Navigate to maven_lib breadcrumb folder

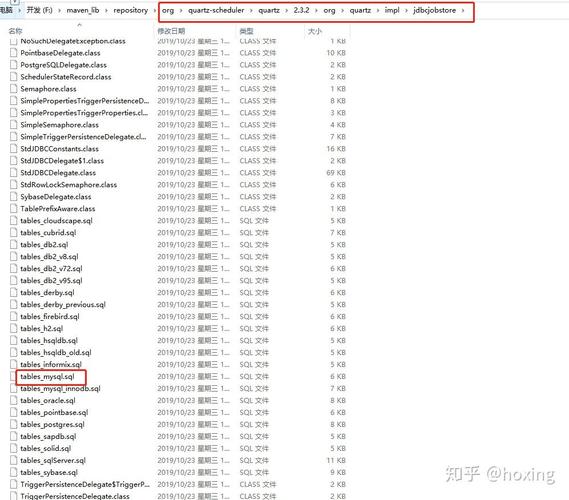[x=83, y=10]
